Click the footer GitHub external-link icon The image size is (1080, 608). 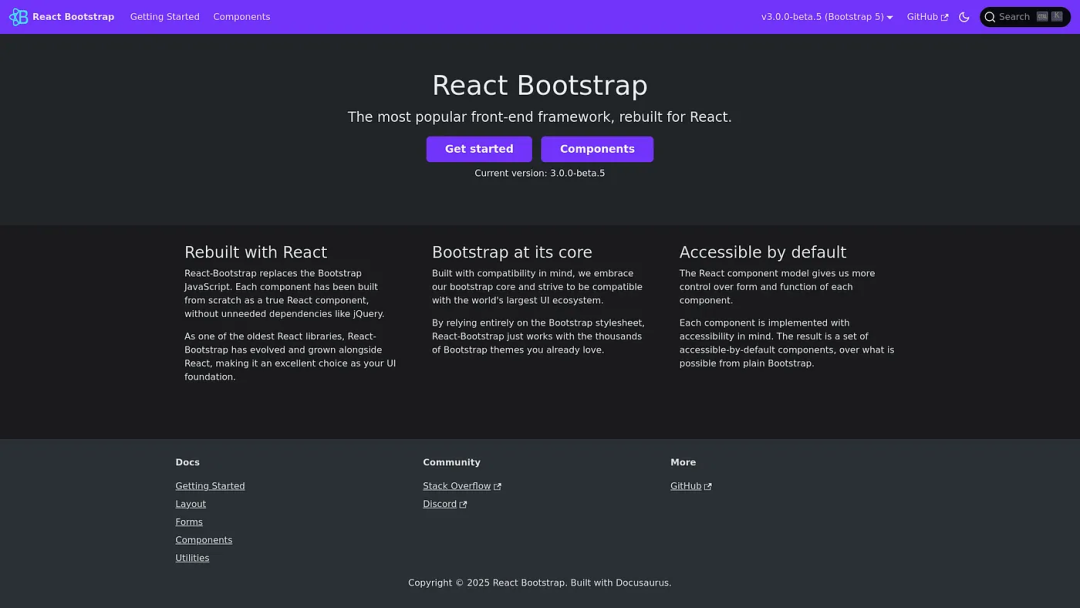coord(708,487)
